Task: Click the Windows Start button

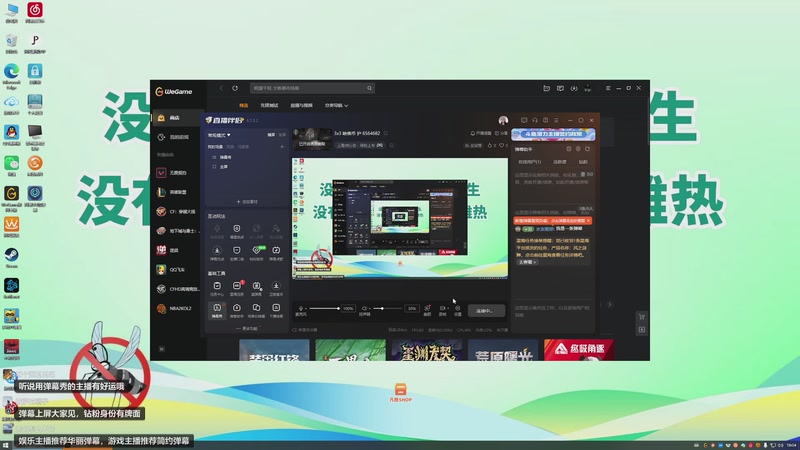Action: [6, 445]
